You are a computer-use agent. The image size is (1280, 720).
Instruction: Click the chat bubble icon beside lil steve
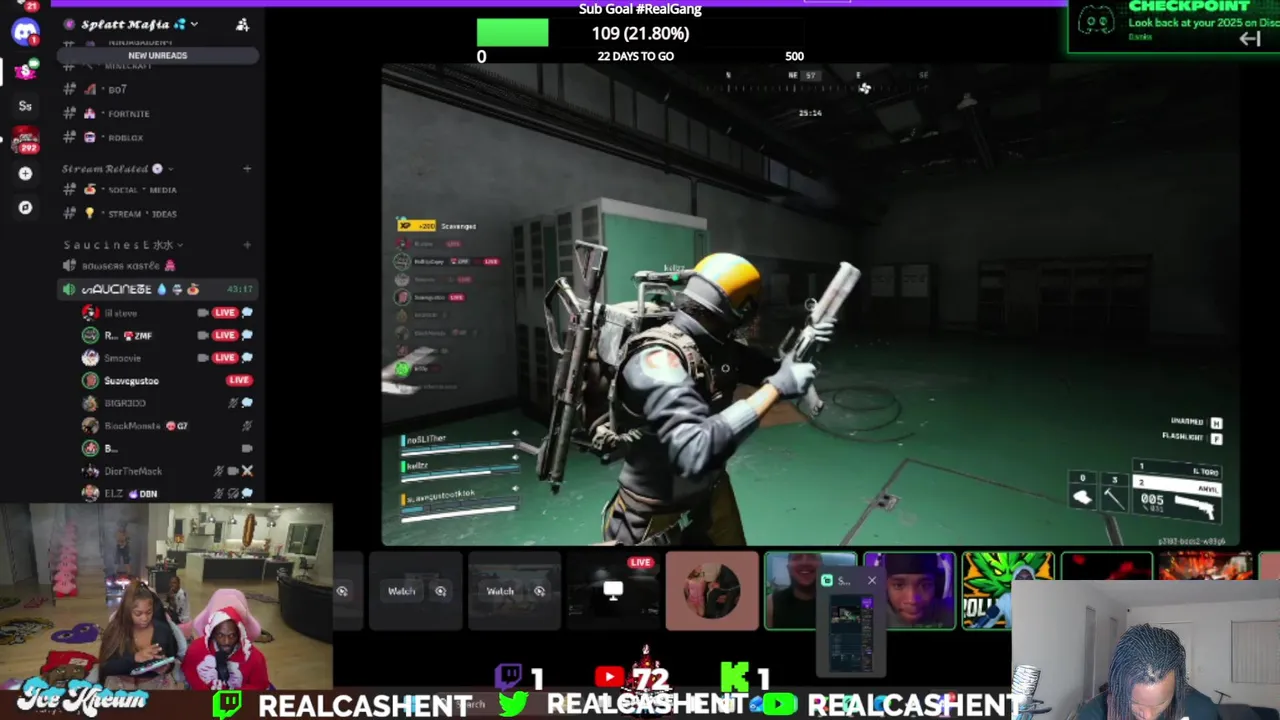(x=247, y=313)
